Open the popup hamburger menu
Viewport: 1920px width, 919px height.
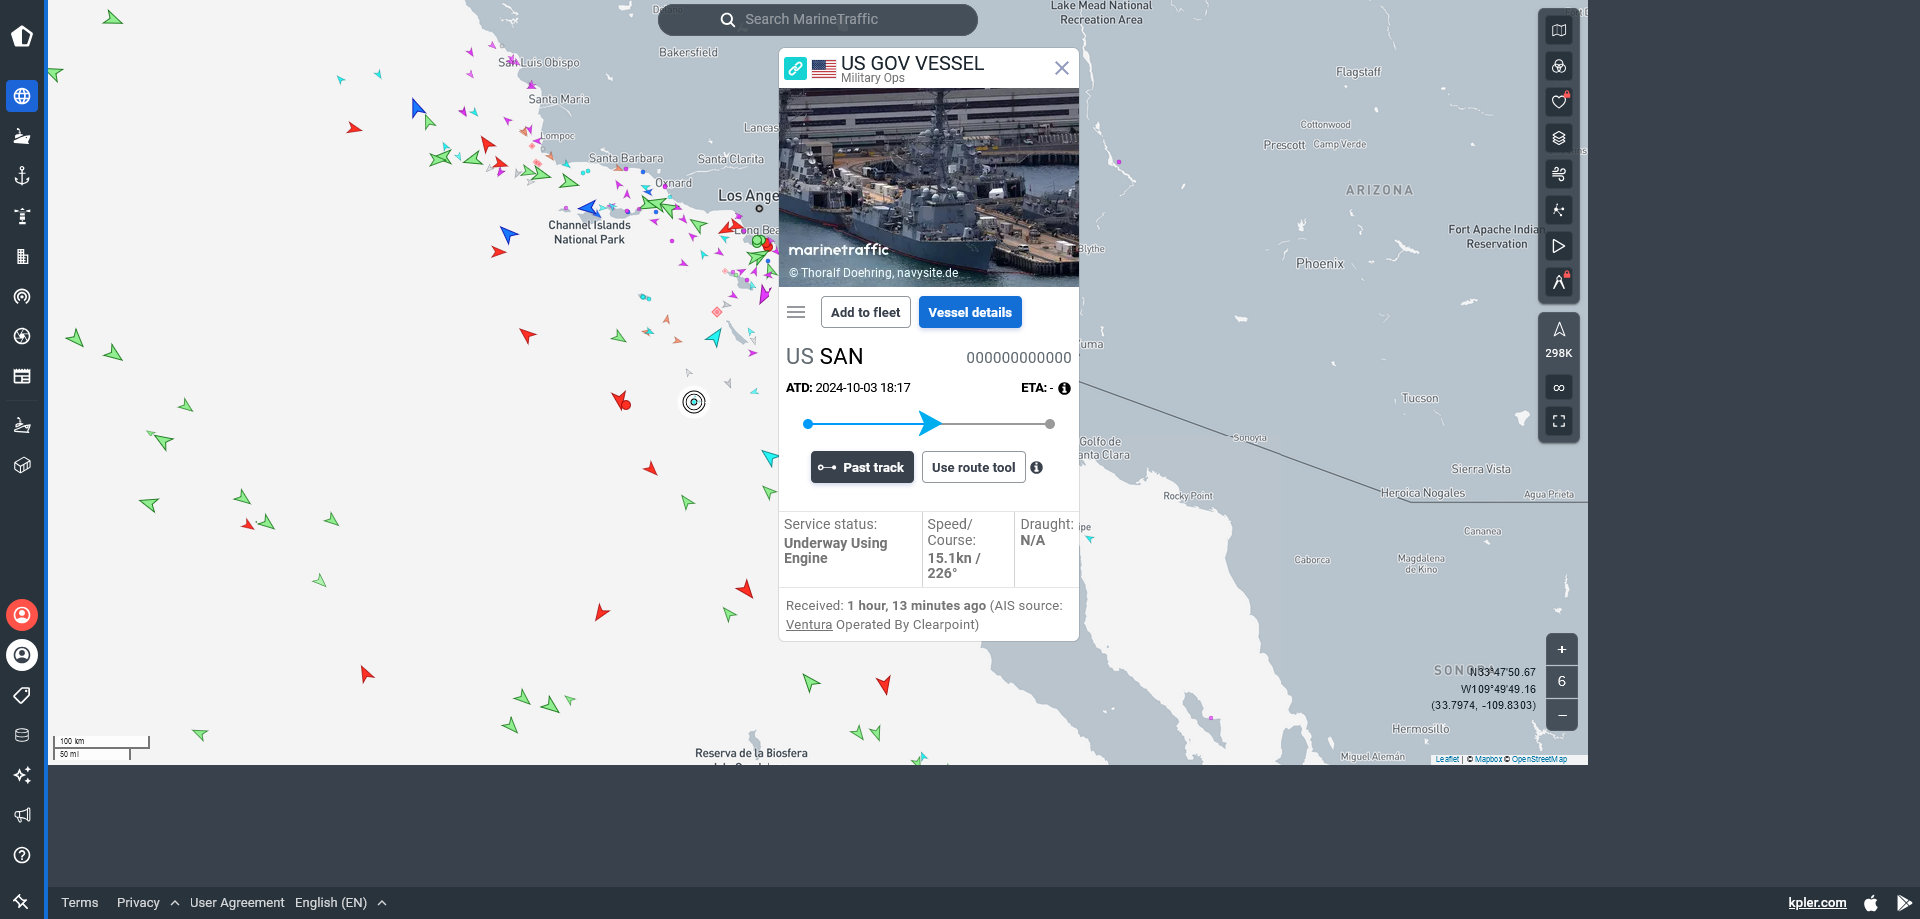[796, 312]
